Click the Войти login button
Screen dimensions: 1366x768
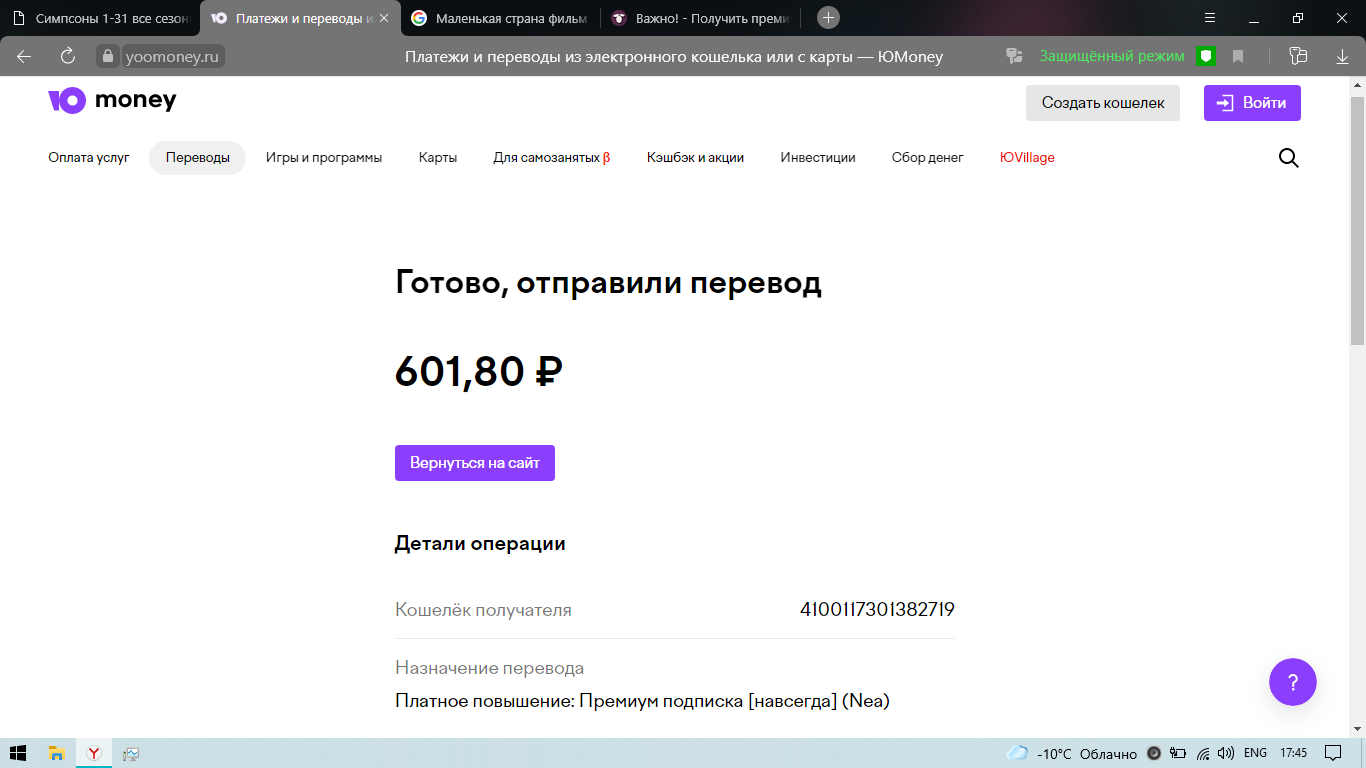pos(1252,103)
